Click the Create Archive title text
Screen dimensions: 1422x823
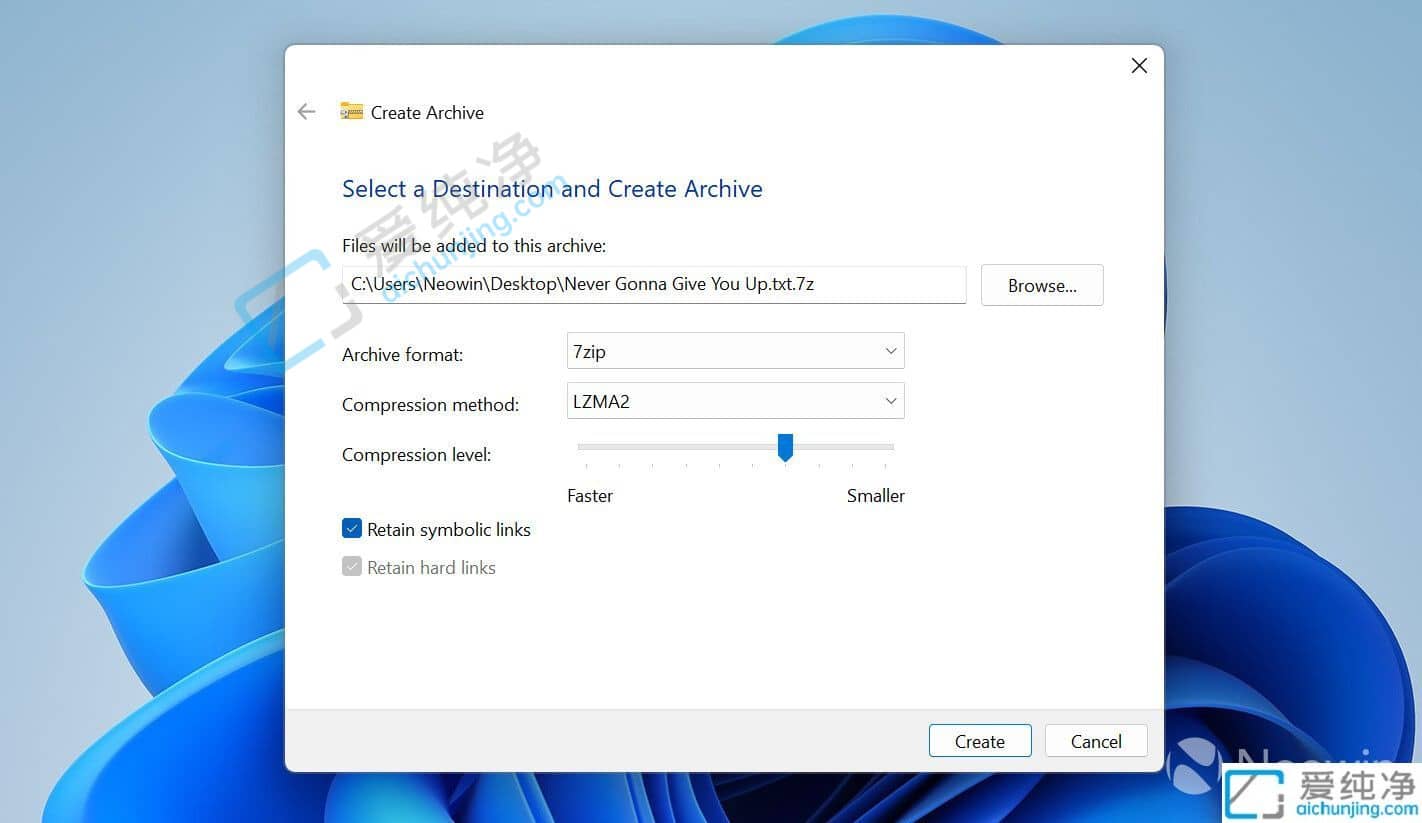[x=427, y=113]
